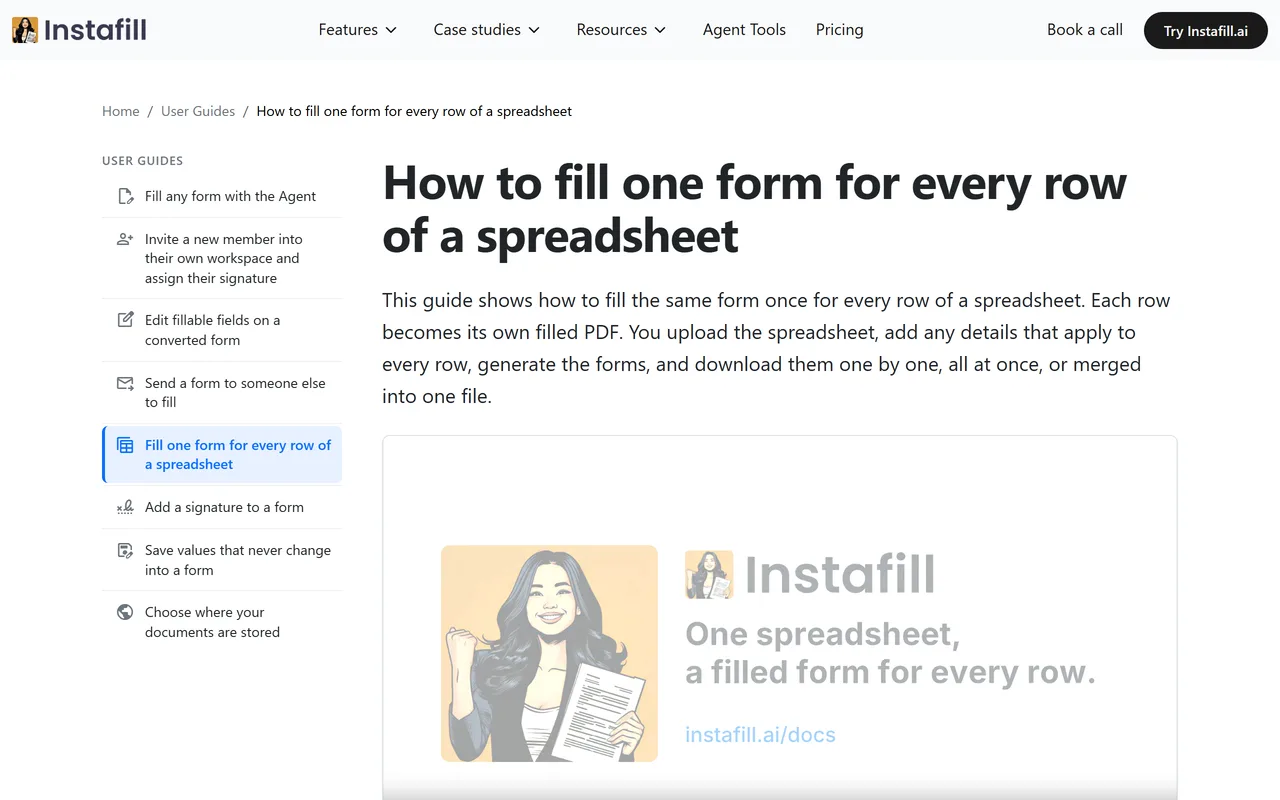Viewport: 1280px width, 800px height.
Task: Go to Home in the breadcrumb
Action: click(121, 111)
